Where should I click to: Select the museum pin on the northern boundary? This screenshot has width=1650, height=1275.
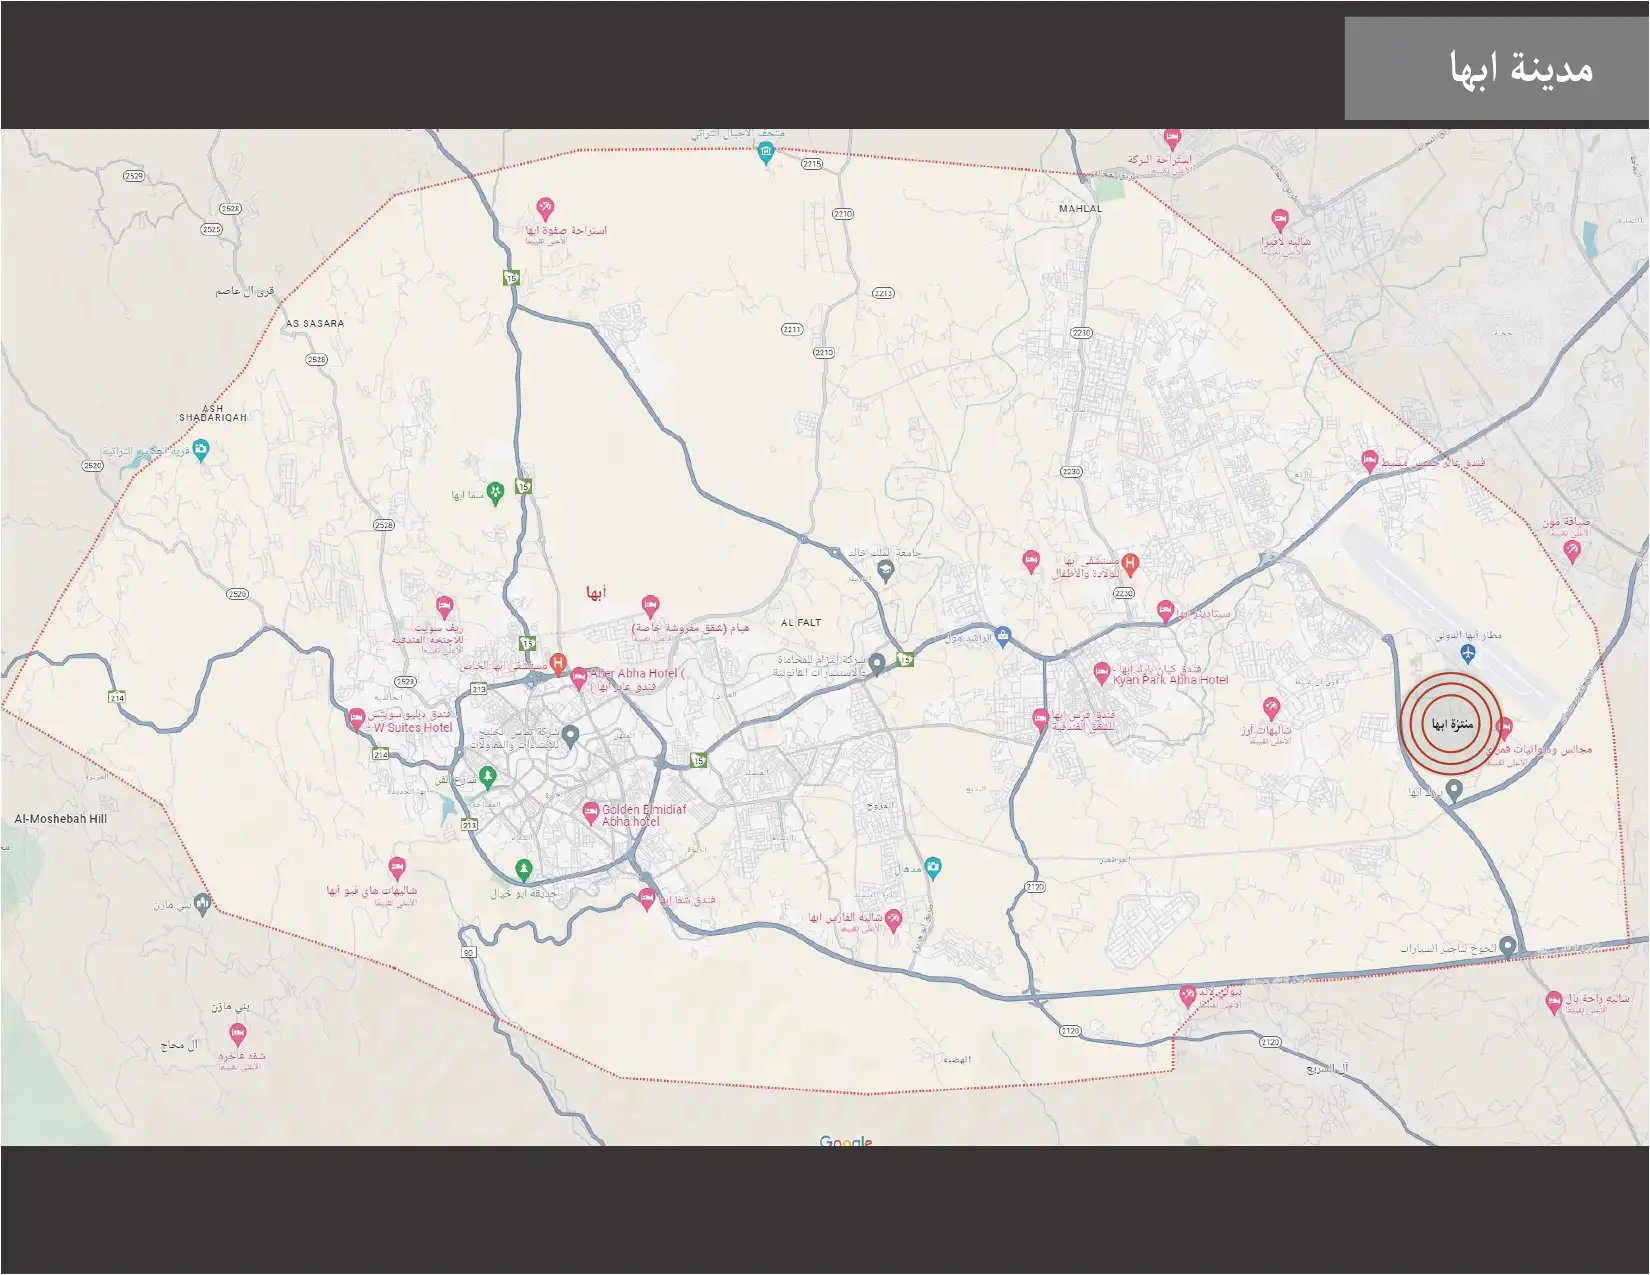pyautogui.click(x=765, y=153)
